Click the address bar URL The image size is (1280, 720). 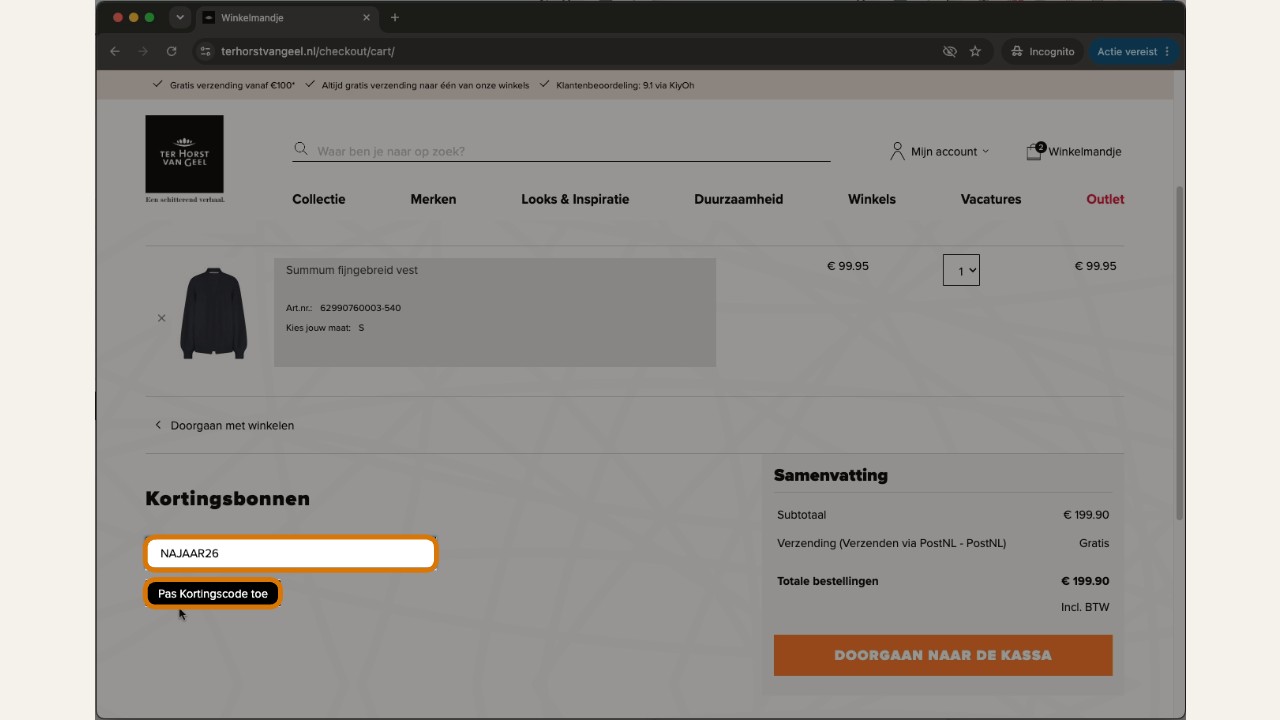(308, 51)
